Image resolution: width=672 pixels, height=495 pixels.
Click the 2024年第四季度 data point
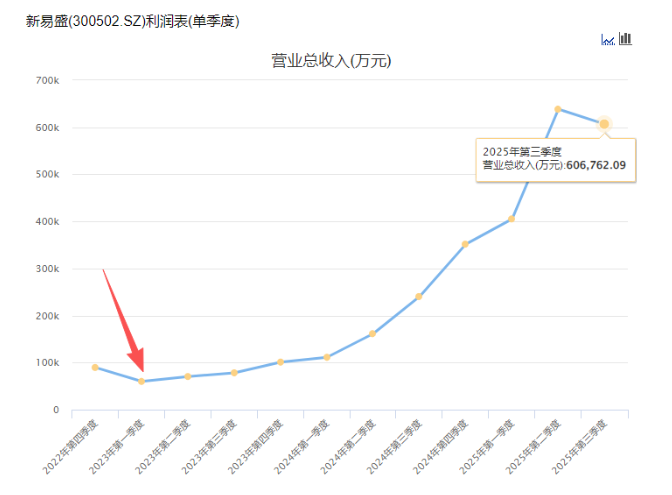pos(465,244)
